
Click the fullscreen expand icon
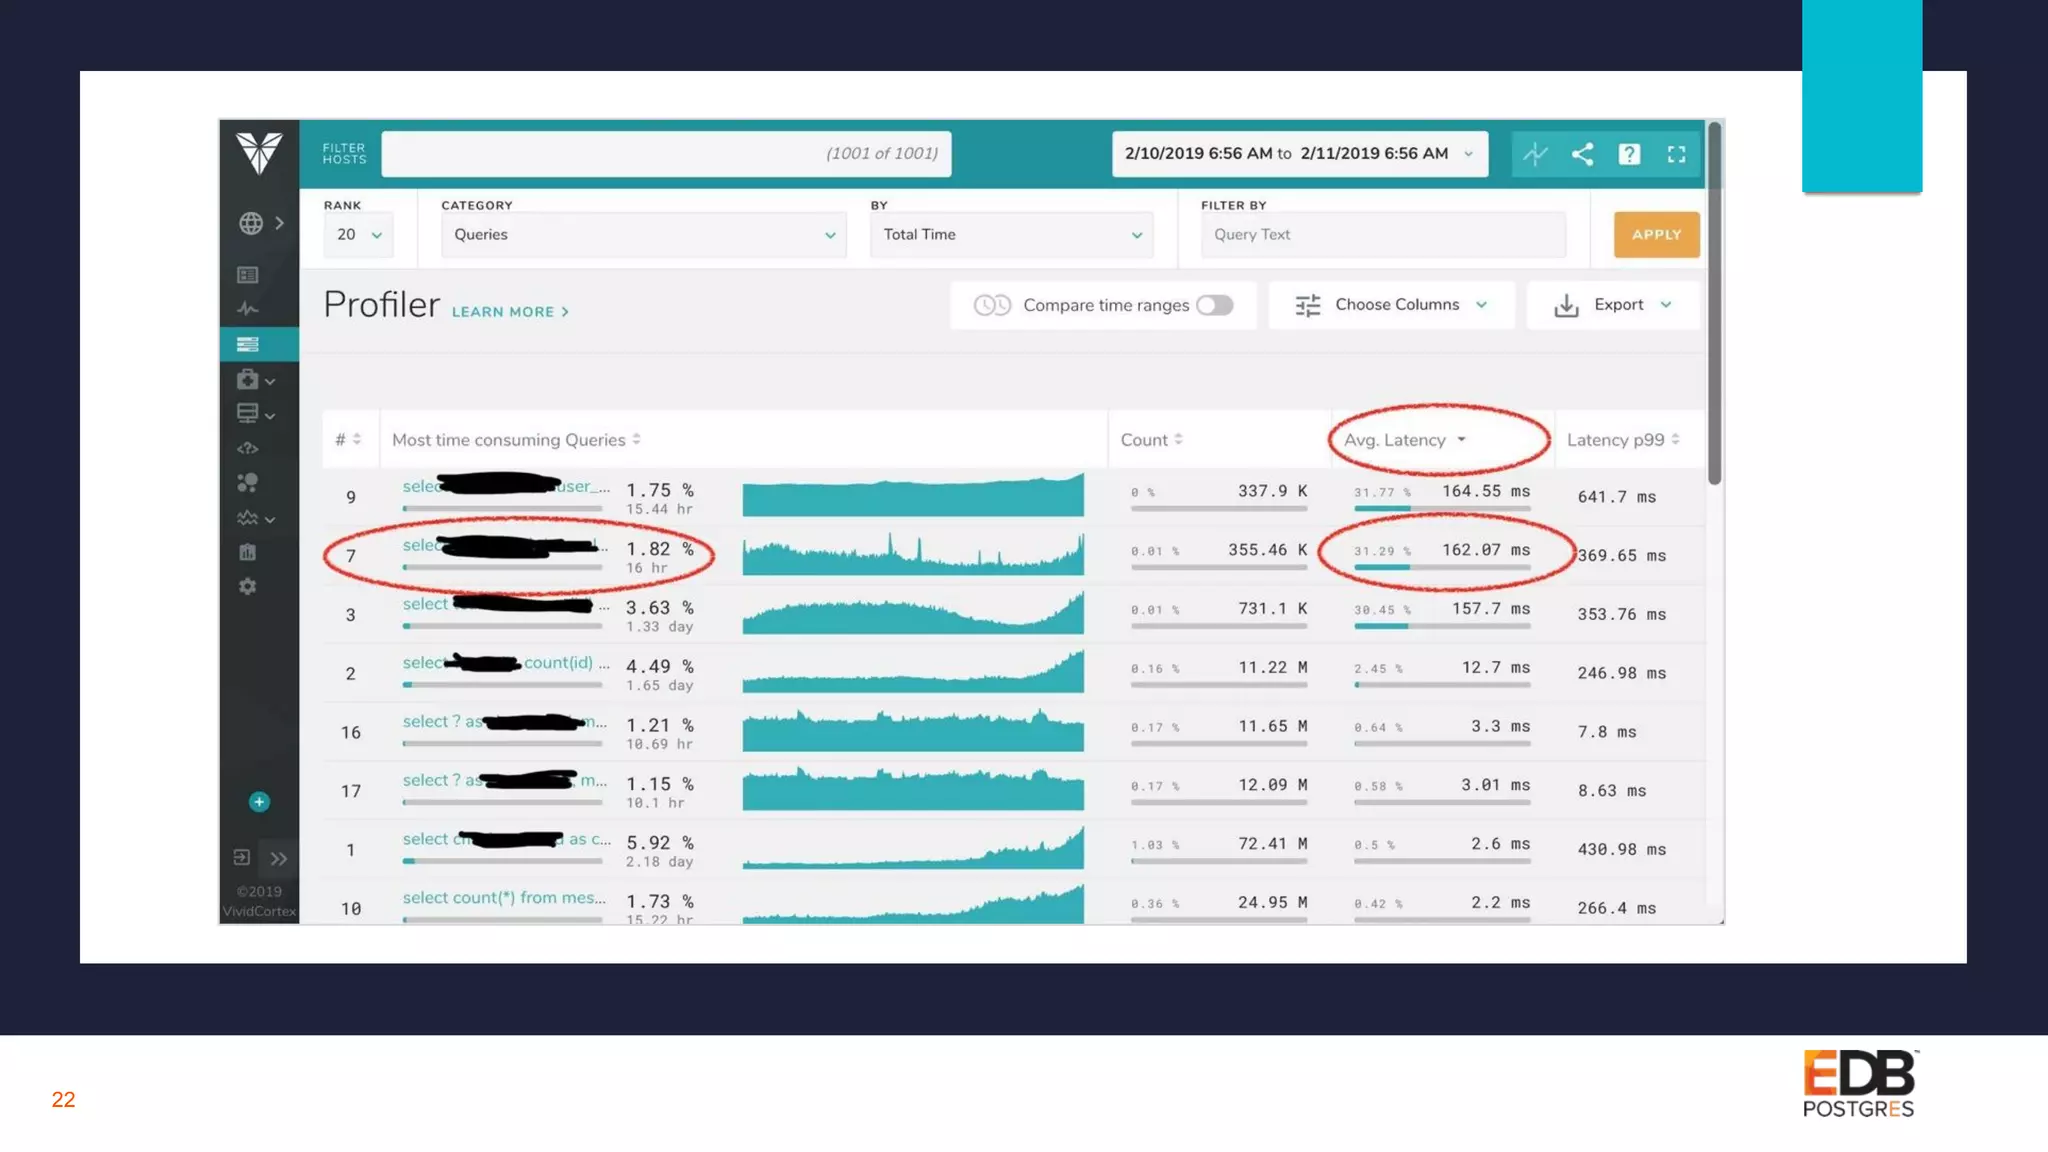click(x=1676, y=154)
